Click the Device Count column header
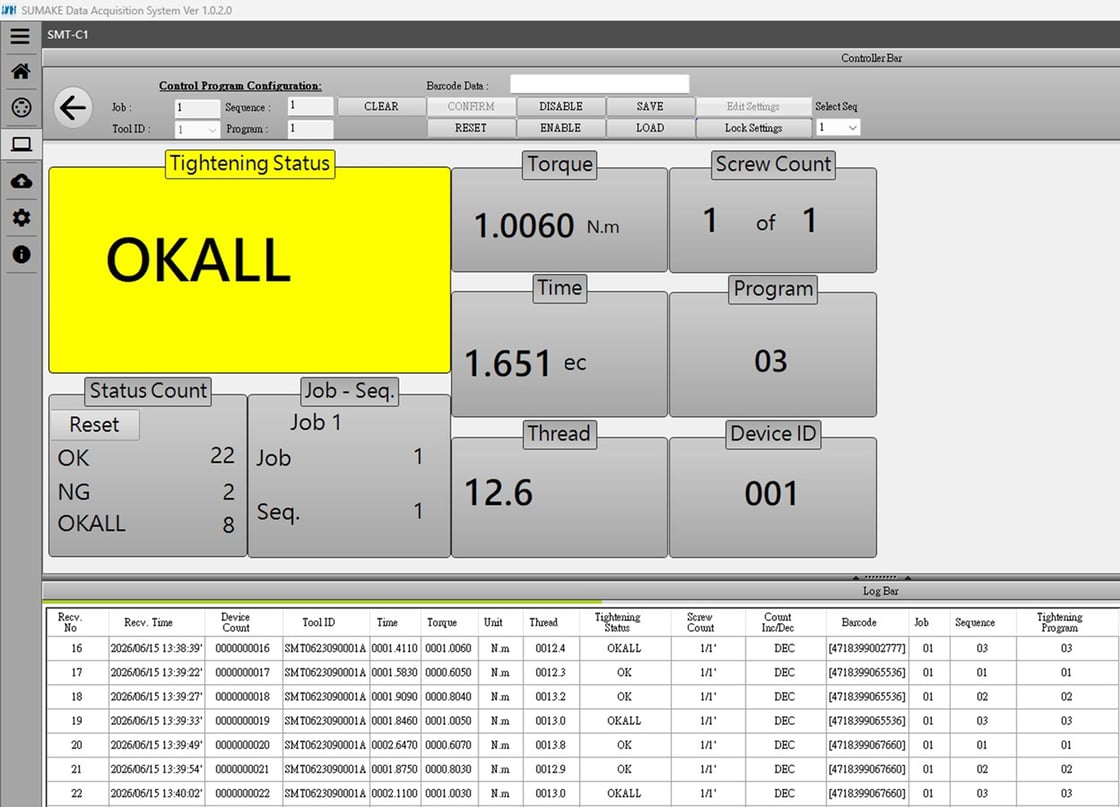The height and width of the screenshot is (807, 1120). point(236,622)
